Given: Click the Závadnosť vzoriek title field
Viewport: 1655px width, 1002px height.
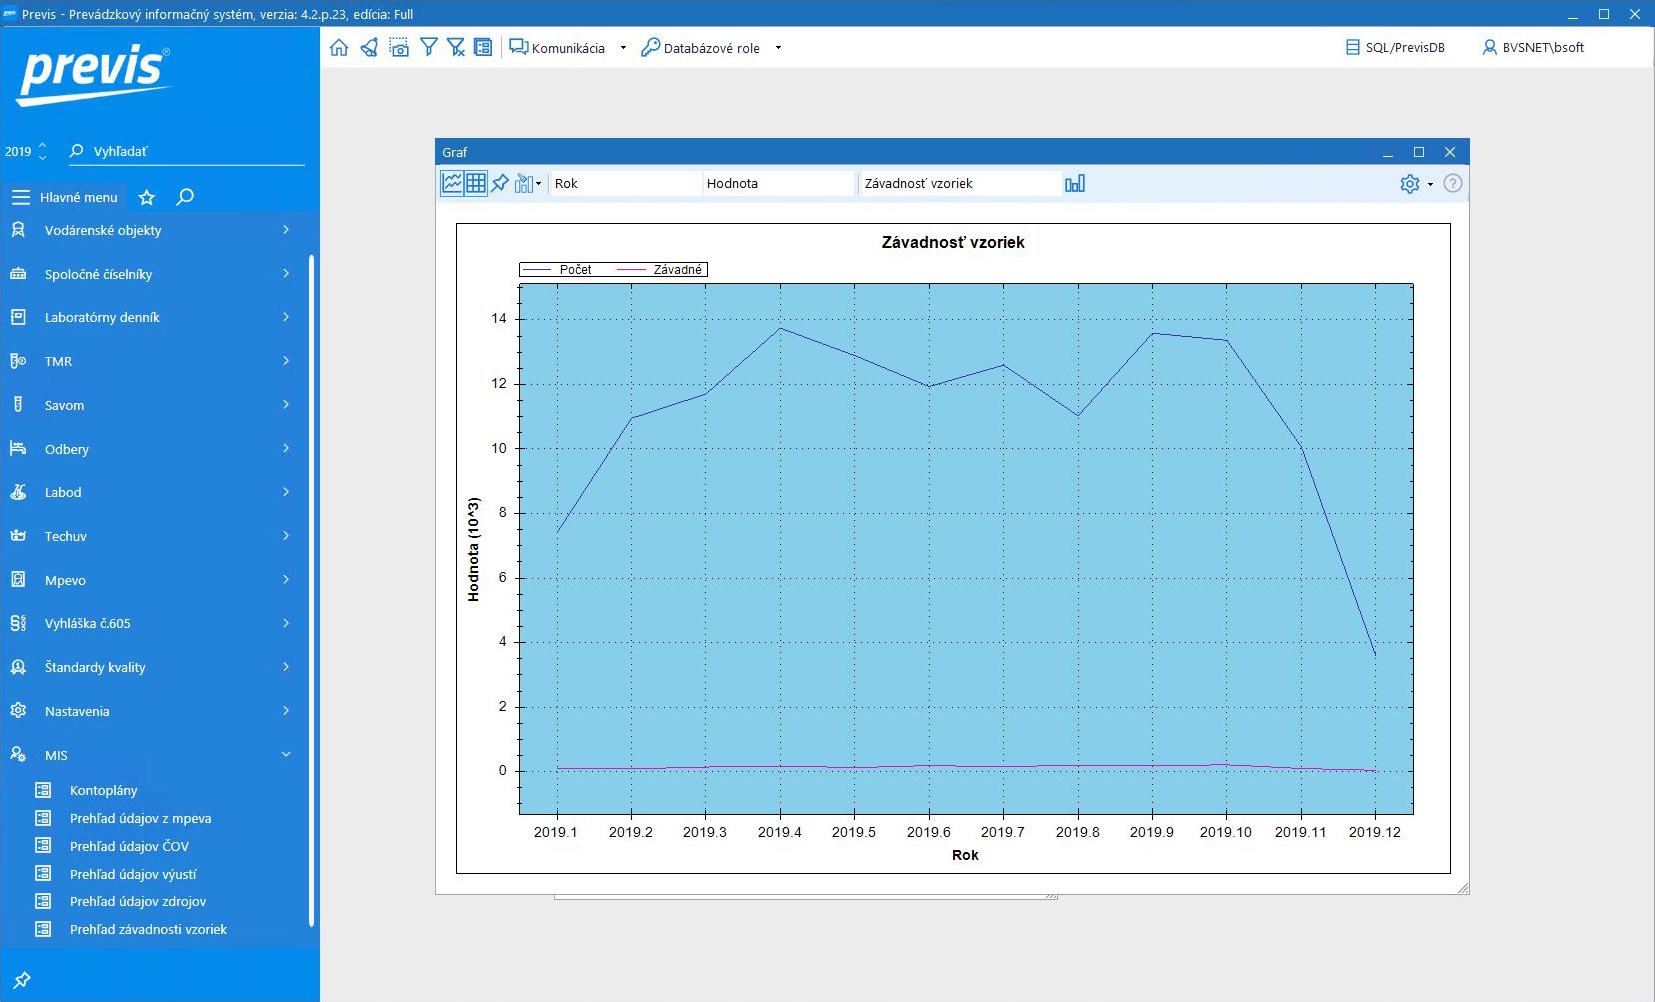Looking at the screenshot, I should point(959,183).
